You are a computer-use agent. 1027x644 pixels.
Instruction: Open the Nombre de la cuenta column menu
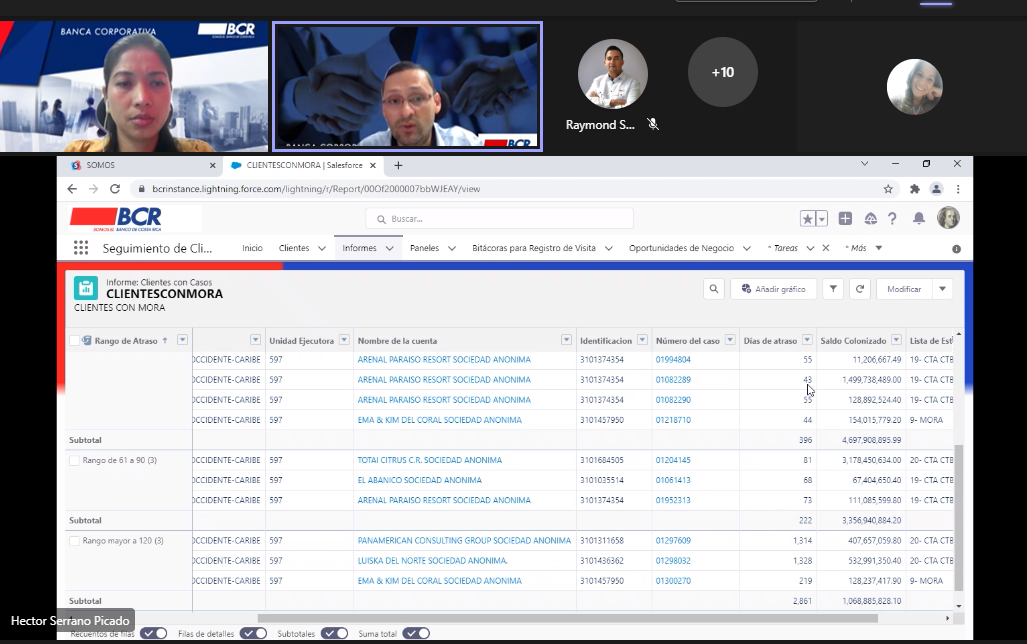coord(567,340)
